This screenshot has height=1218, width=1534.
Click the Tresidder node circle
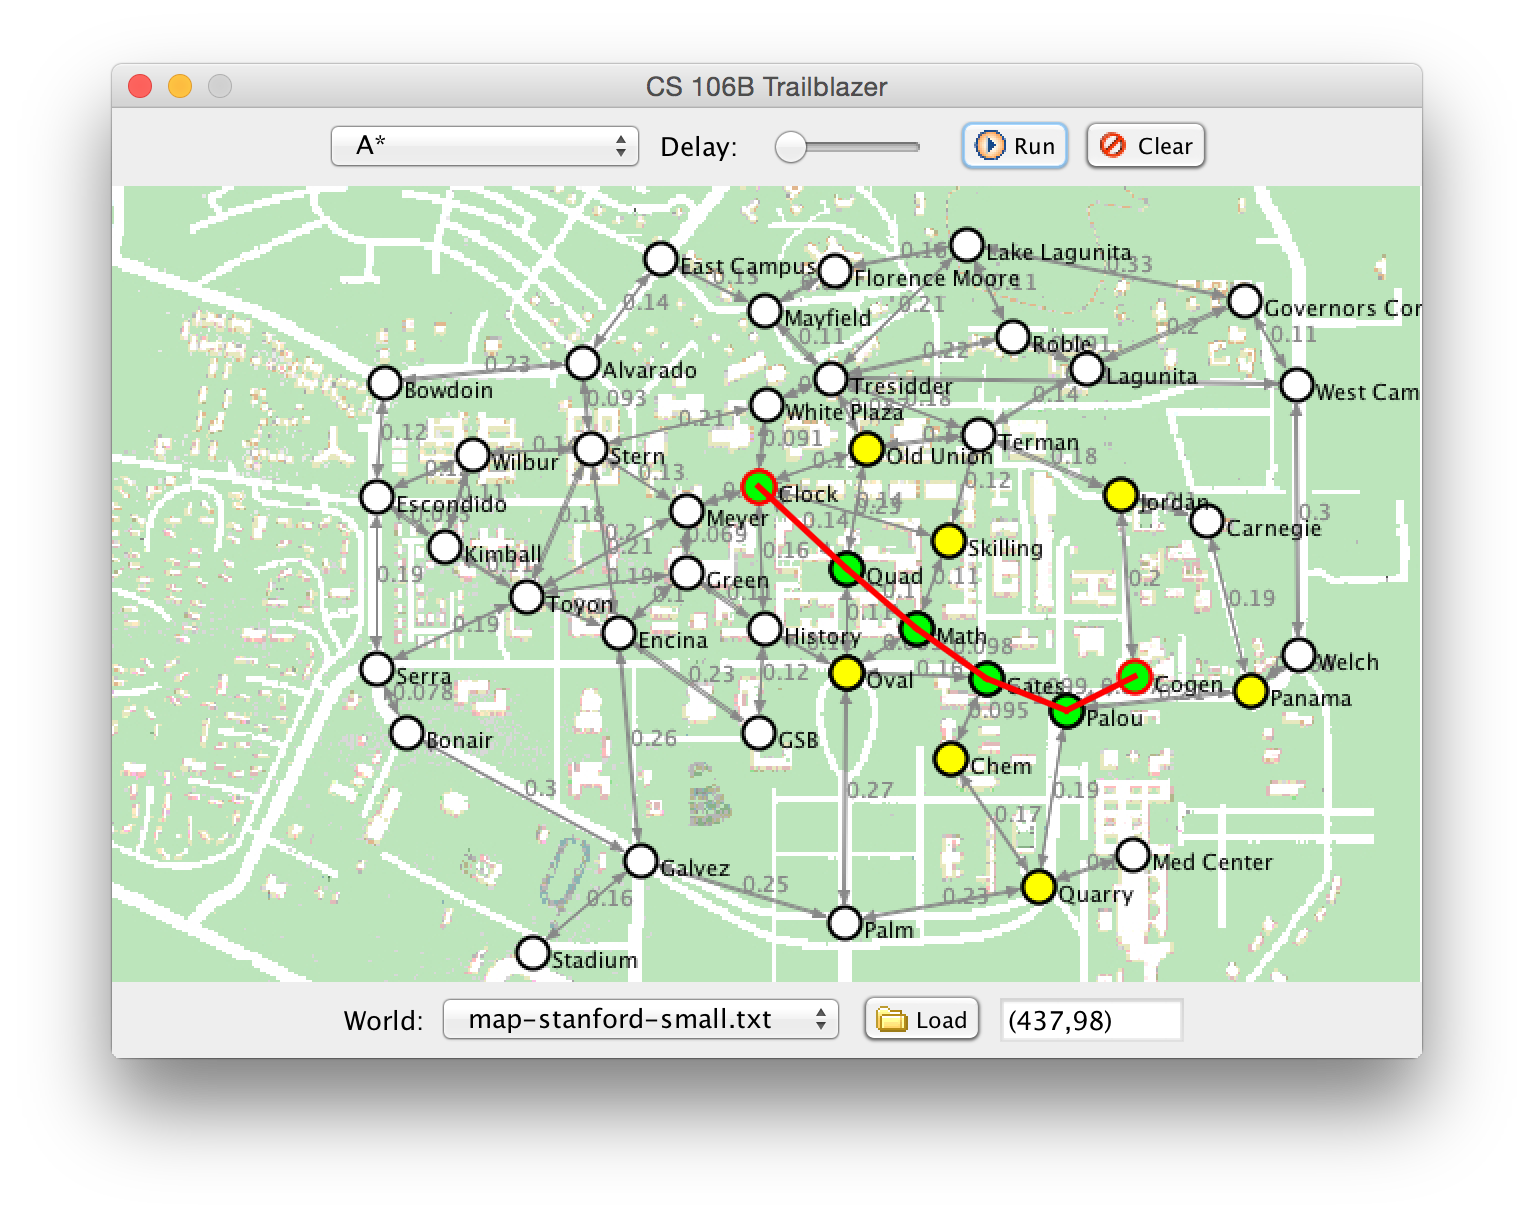831,379
